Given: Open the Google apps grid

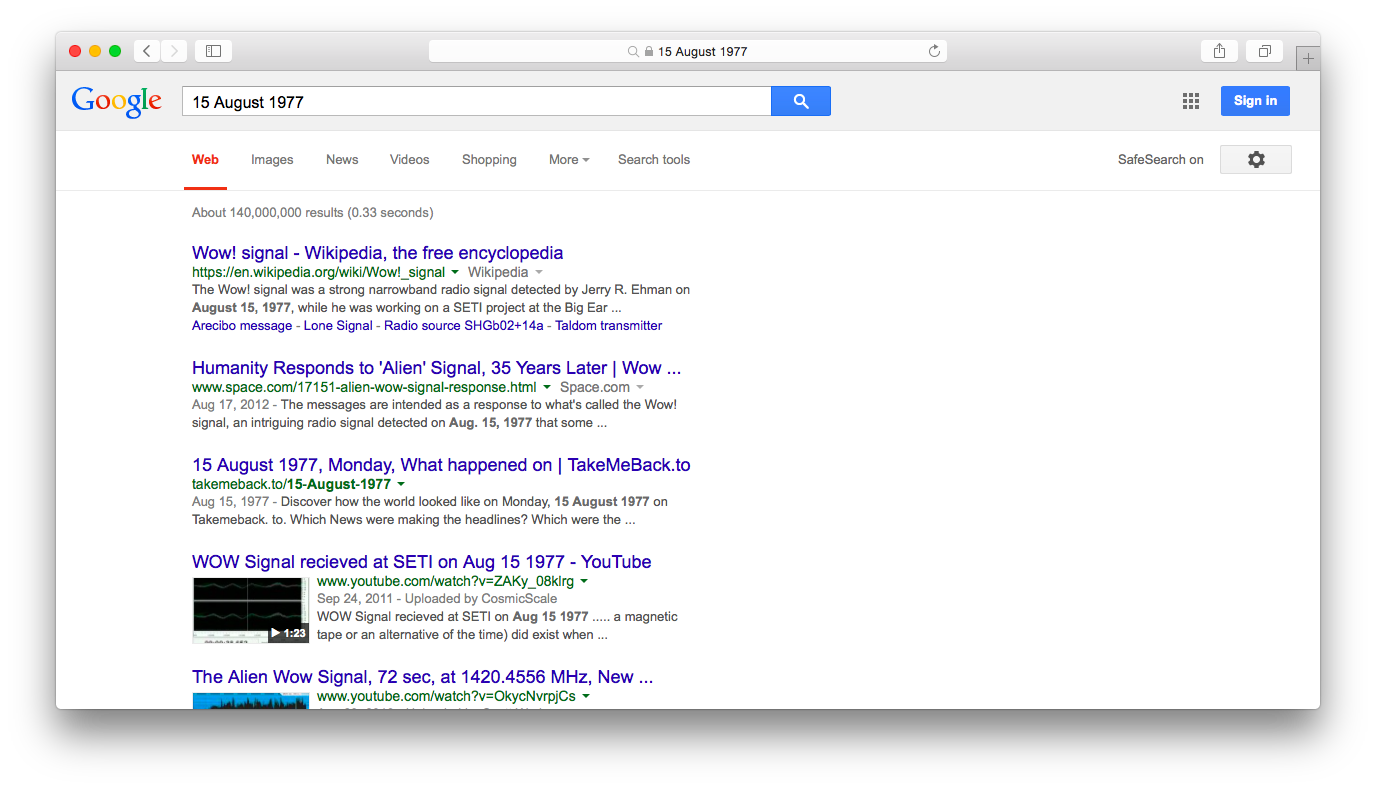Looking at the screenshot, I should (1190, 101).
